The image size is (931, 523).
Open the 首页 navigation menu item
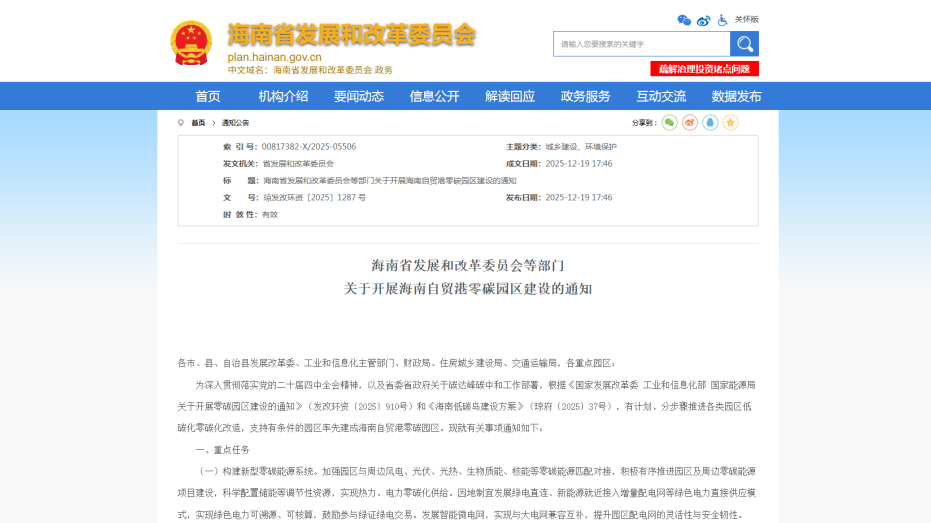pyautogui.click(x=208, y=96)
